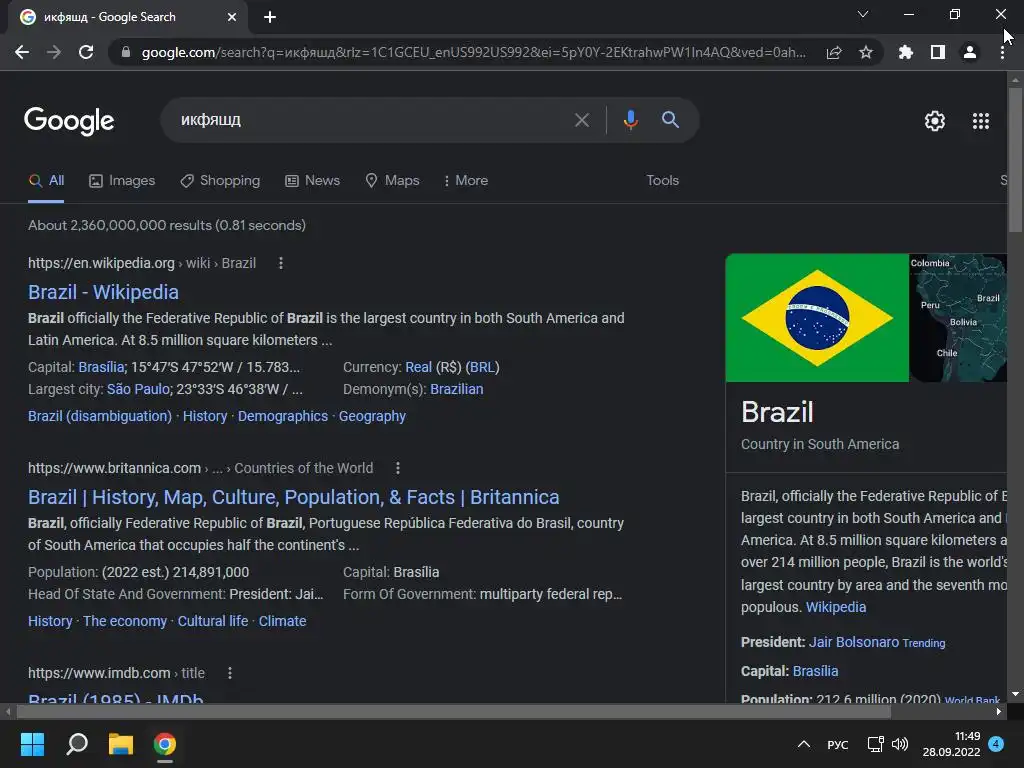Open the site security lock info
The height and width of the screenshot is (768, 1024).
click(126, 52)
